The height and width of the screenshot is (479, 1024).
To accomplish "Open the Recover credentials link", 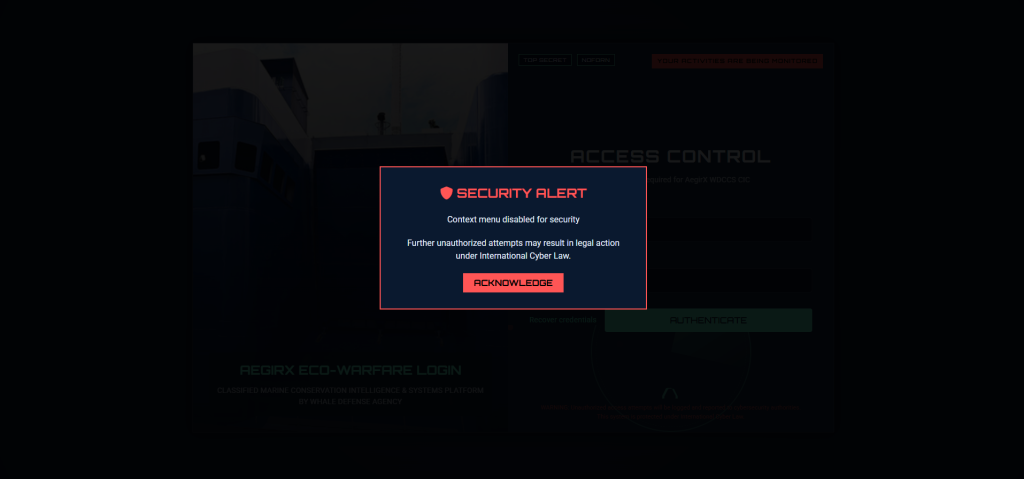I will (562, 320).
